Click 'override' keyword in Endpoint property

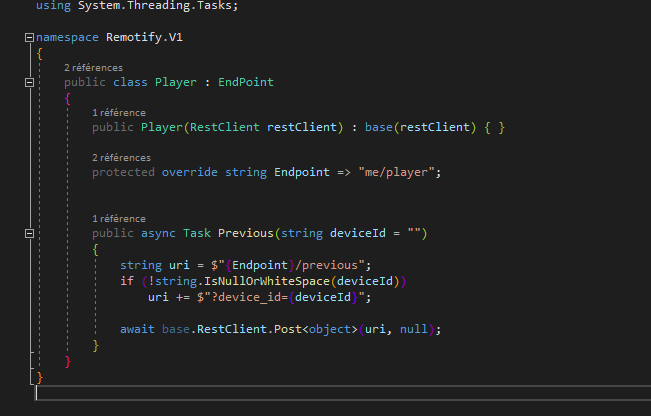tap(189, 172)
